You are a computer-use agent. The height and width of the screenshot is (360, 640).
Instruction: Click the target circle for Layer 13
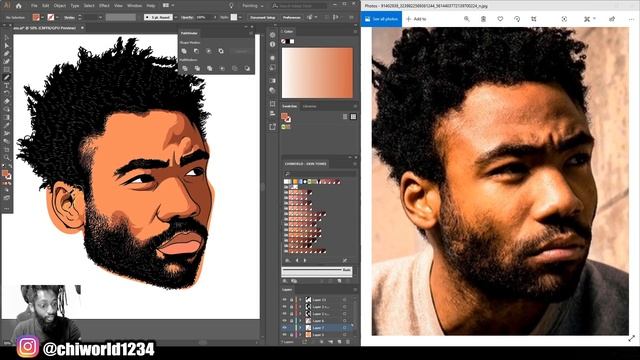tap(344, 300)
